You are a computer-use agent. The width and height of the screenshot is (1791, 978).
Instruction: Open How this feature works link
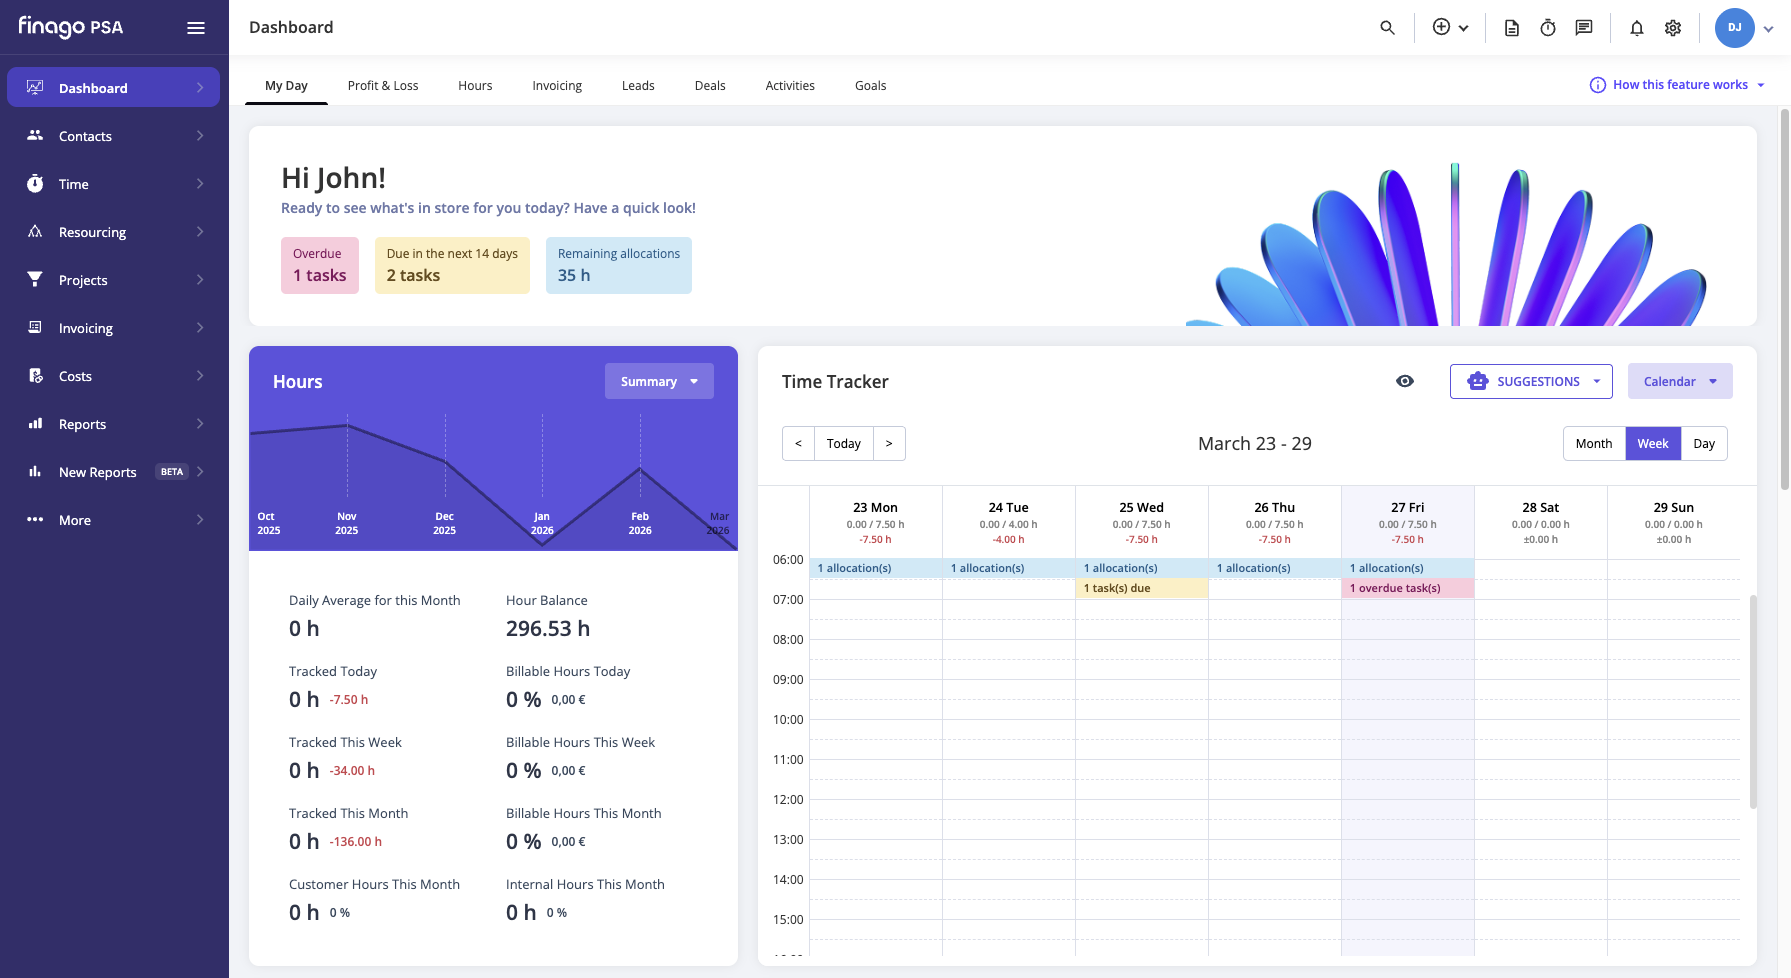[1678, 85]
